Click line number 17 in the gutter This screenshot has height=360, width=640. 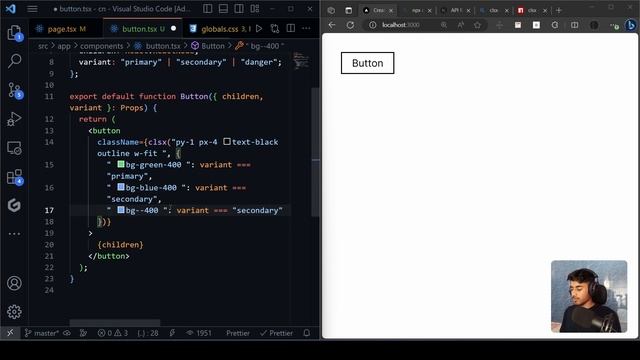point(49,210)
